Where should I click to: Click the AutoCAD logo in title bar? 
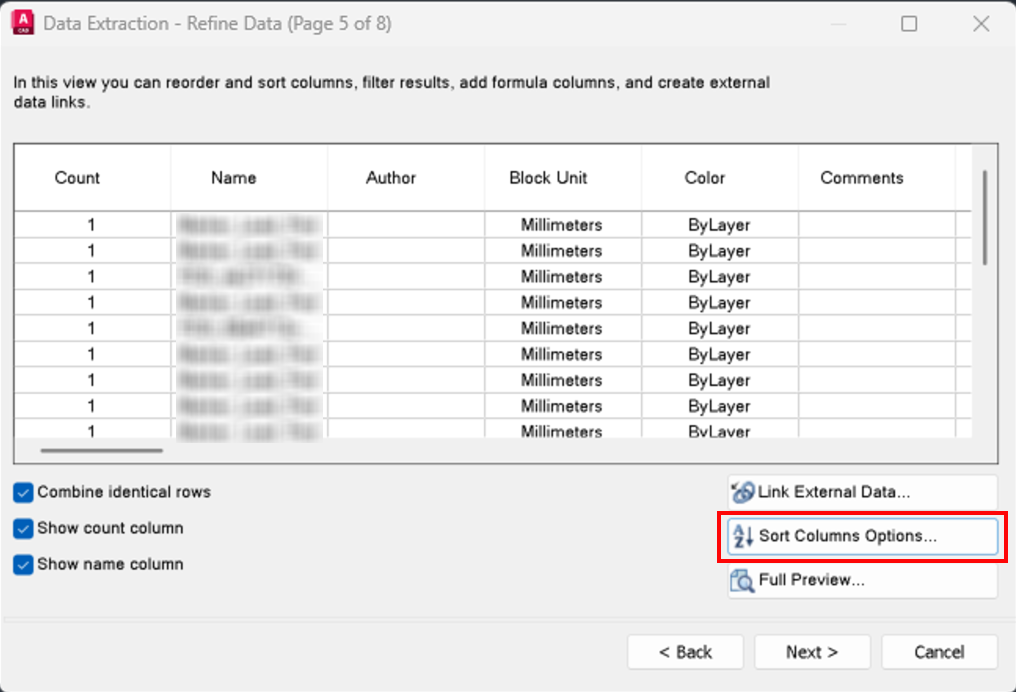pos(23,22)
